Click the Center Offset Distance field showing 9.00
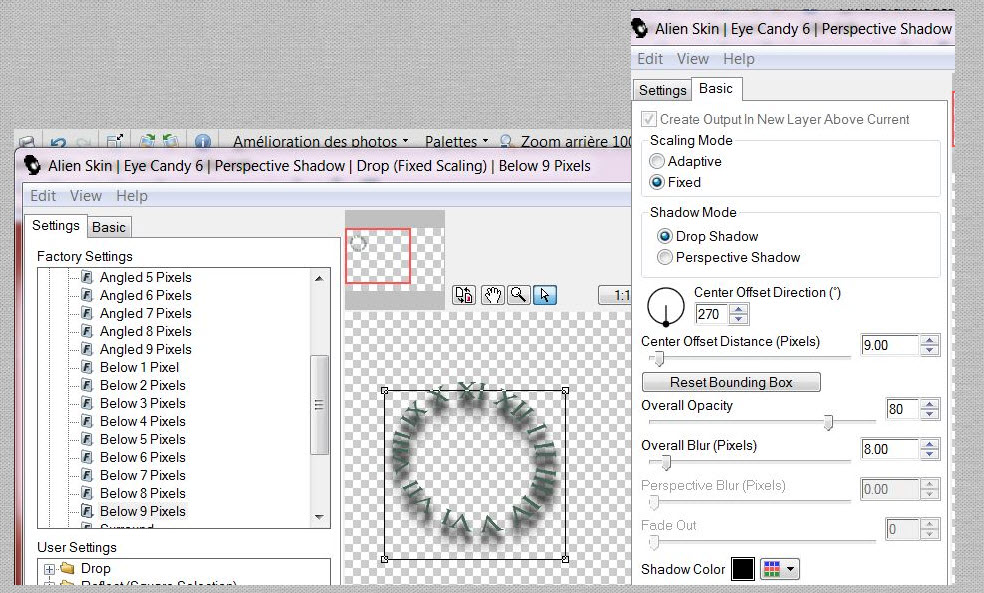984x593 pixels. click(890, 345)
